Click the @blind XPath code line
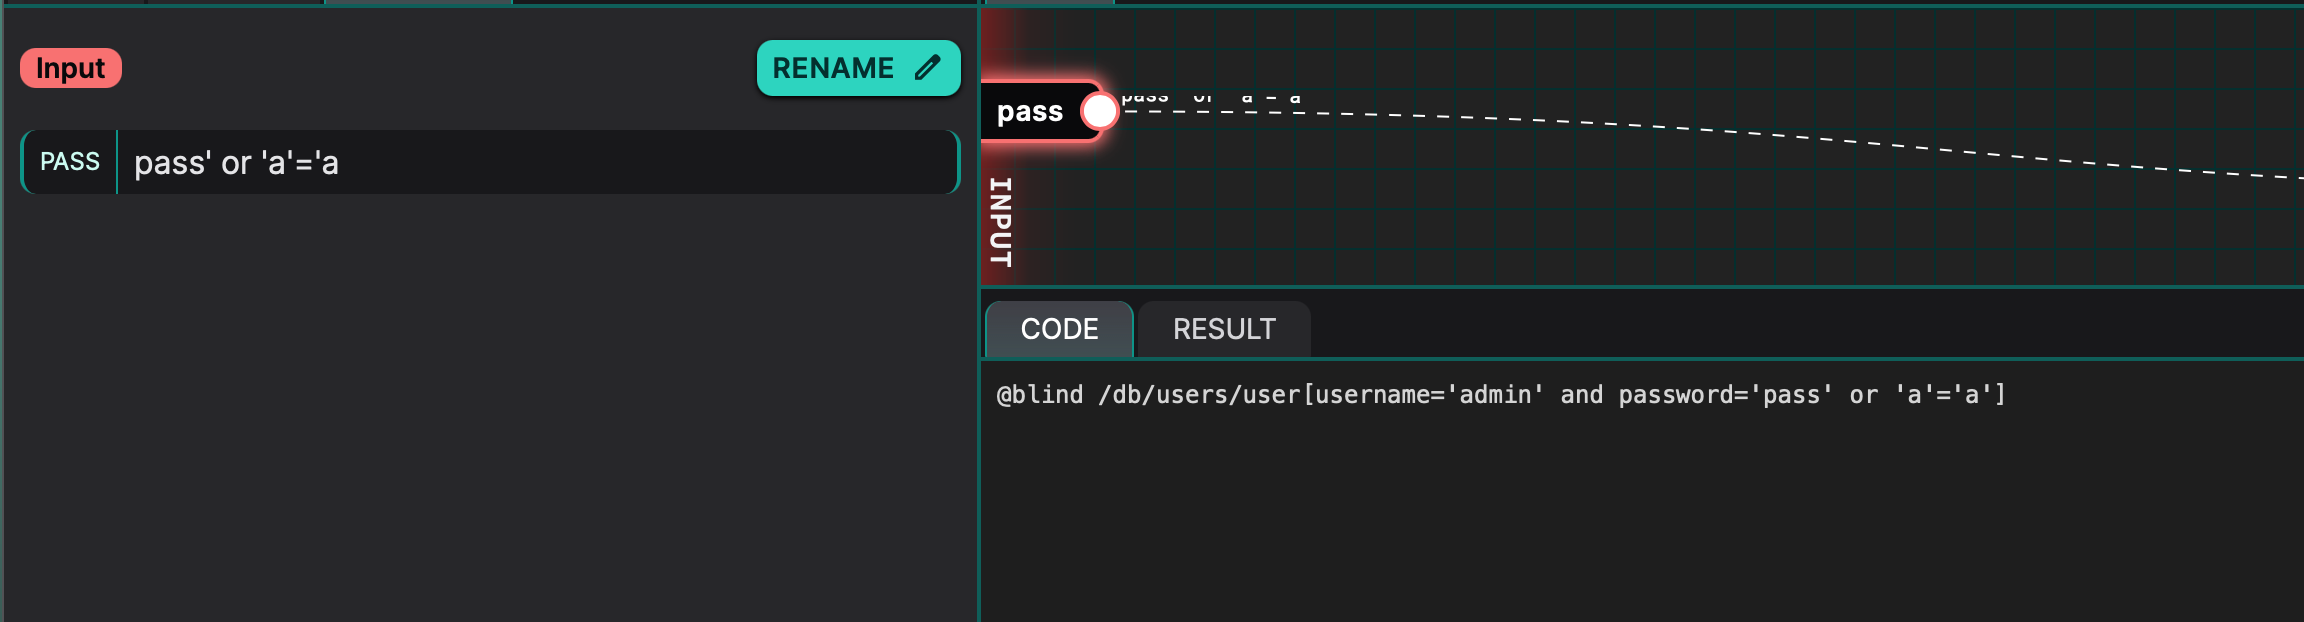This screenshot has width=2304, height=622. [x=1500, y=395]
